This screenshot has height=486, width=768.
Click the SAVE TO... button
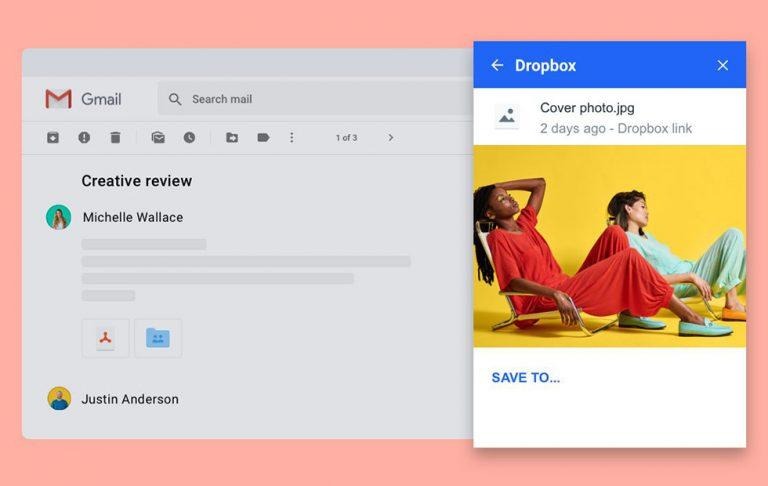[526, 378]
